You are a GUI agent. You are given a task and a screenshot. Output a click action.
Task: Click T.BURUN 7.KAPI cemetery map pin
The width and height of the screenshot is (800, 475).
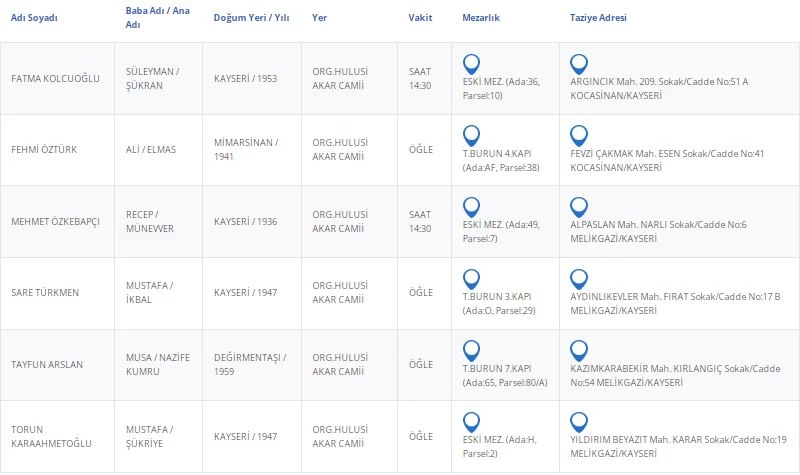coord(472,350)
